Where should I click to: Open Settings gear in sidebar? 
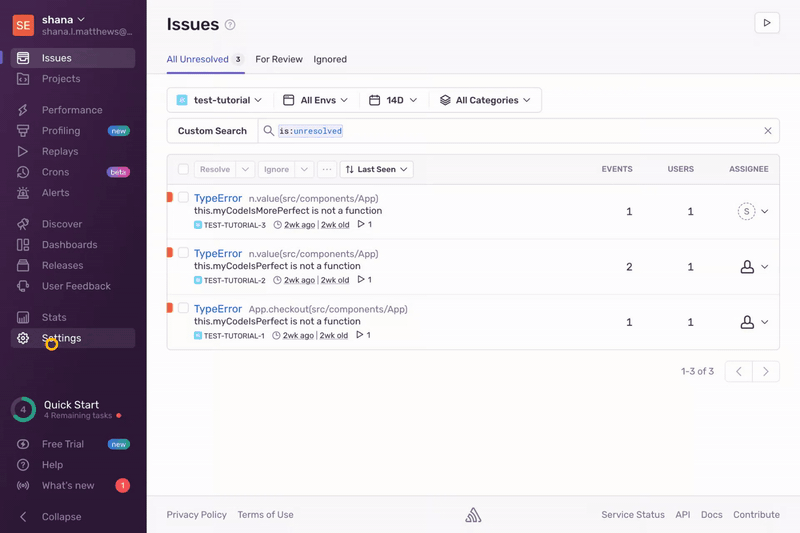click(23, 339)
